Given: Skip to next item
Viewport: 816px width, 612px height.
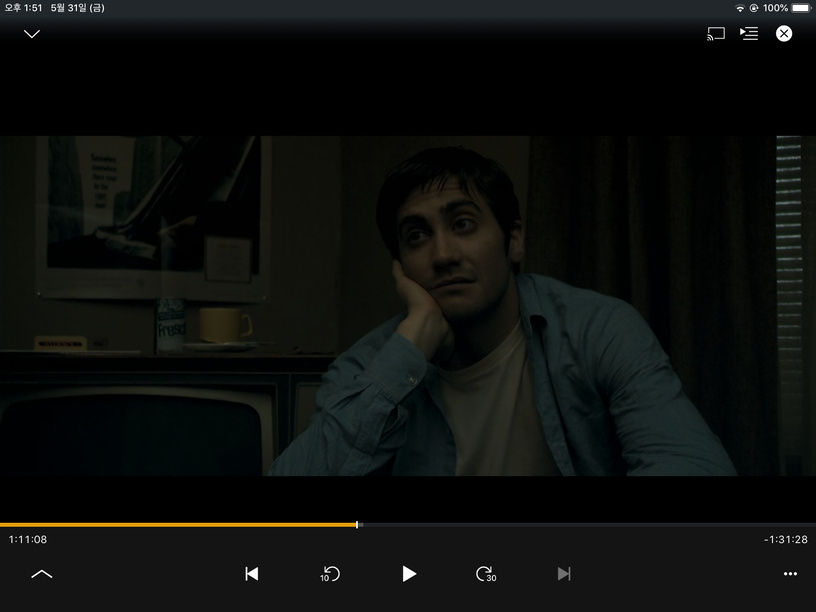Looking at the screenshot, I should (564, 574).
